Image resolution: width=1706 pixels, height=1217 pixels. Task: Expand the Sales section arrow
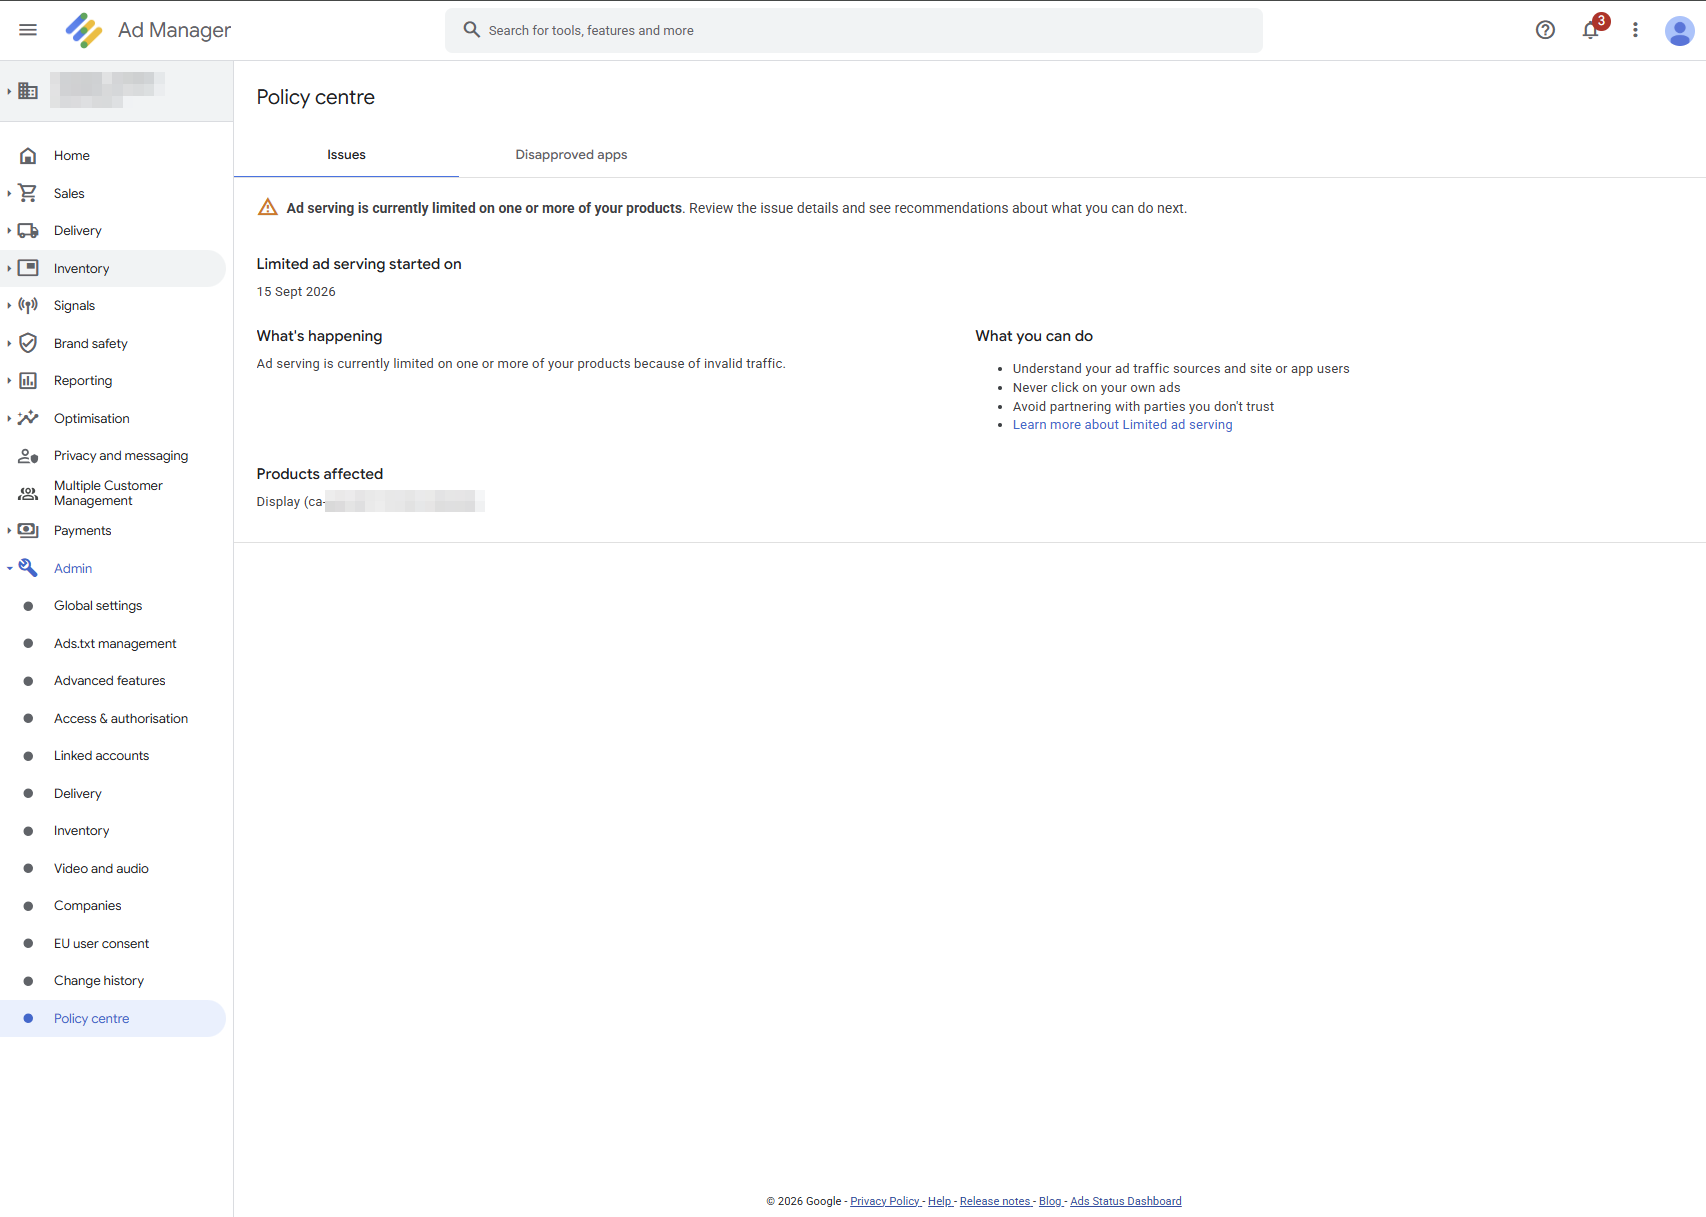(9, 193)
